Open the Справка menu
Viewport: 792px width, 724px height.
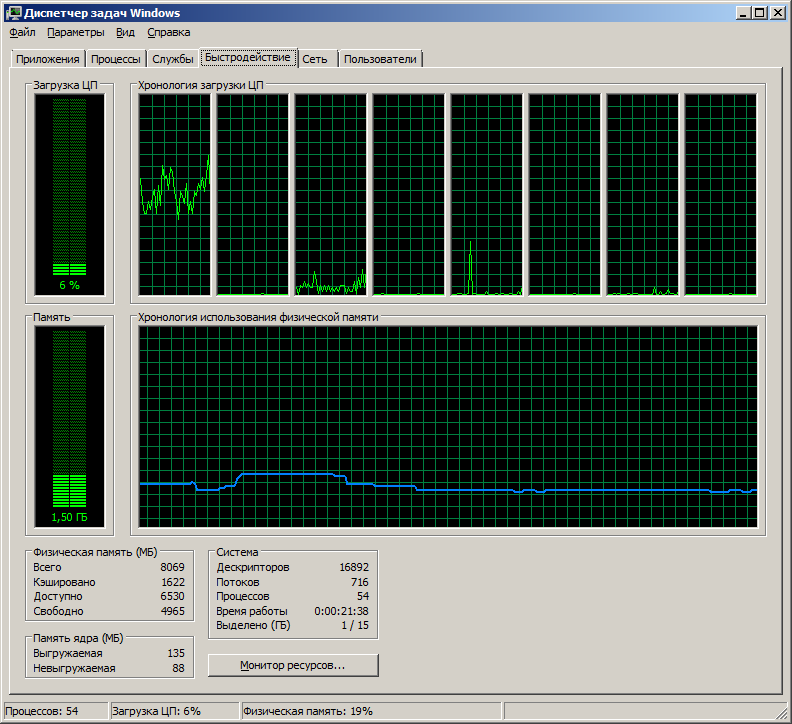[168, 32]
